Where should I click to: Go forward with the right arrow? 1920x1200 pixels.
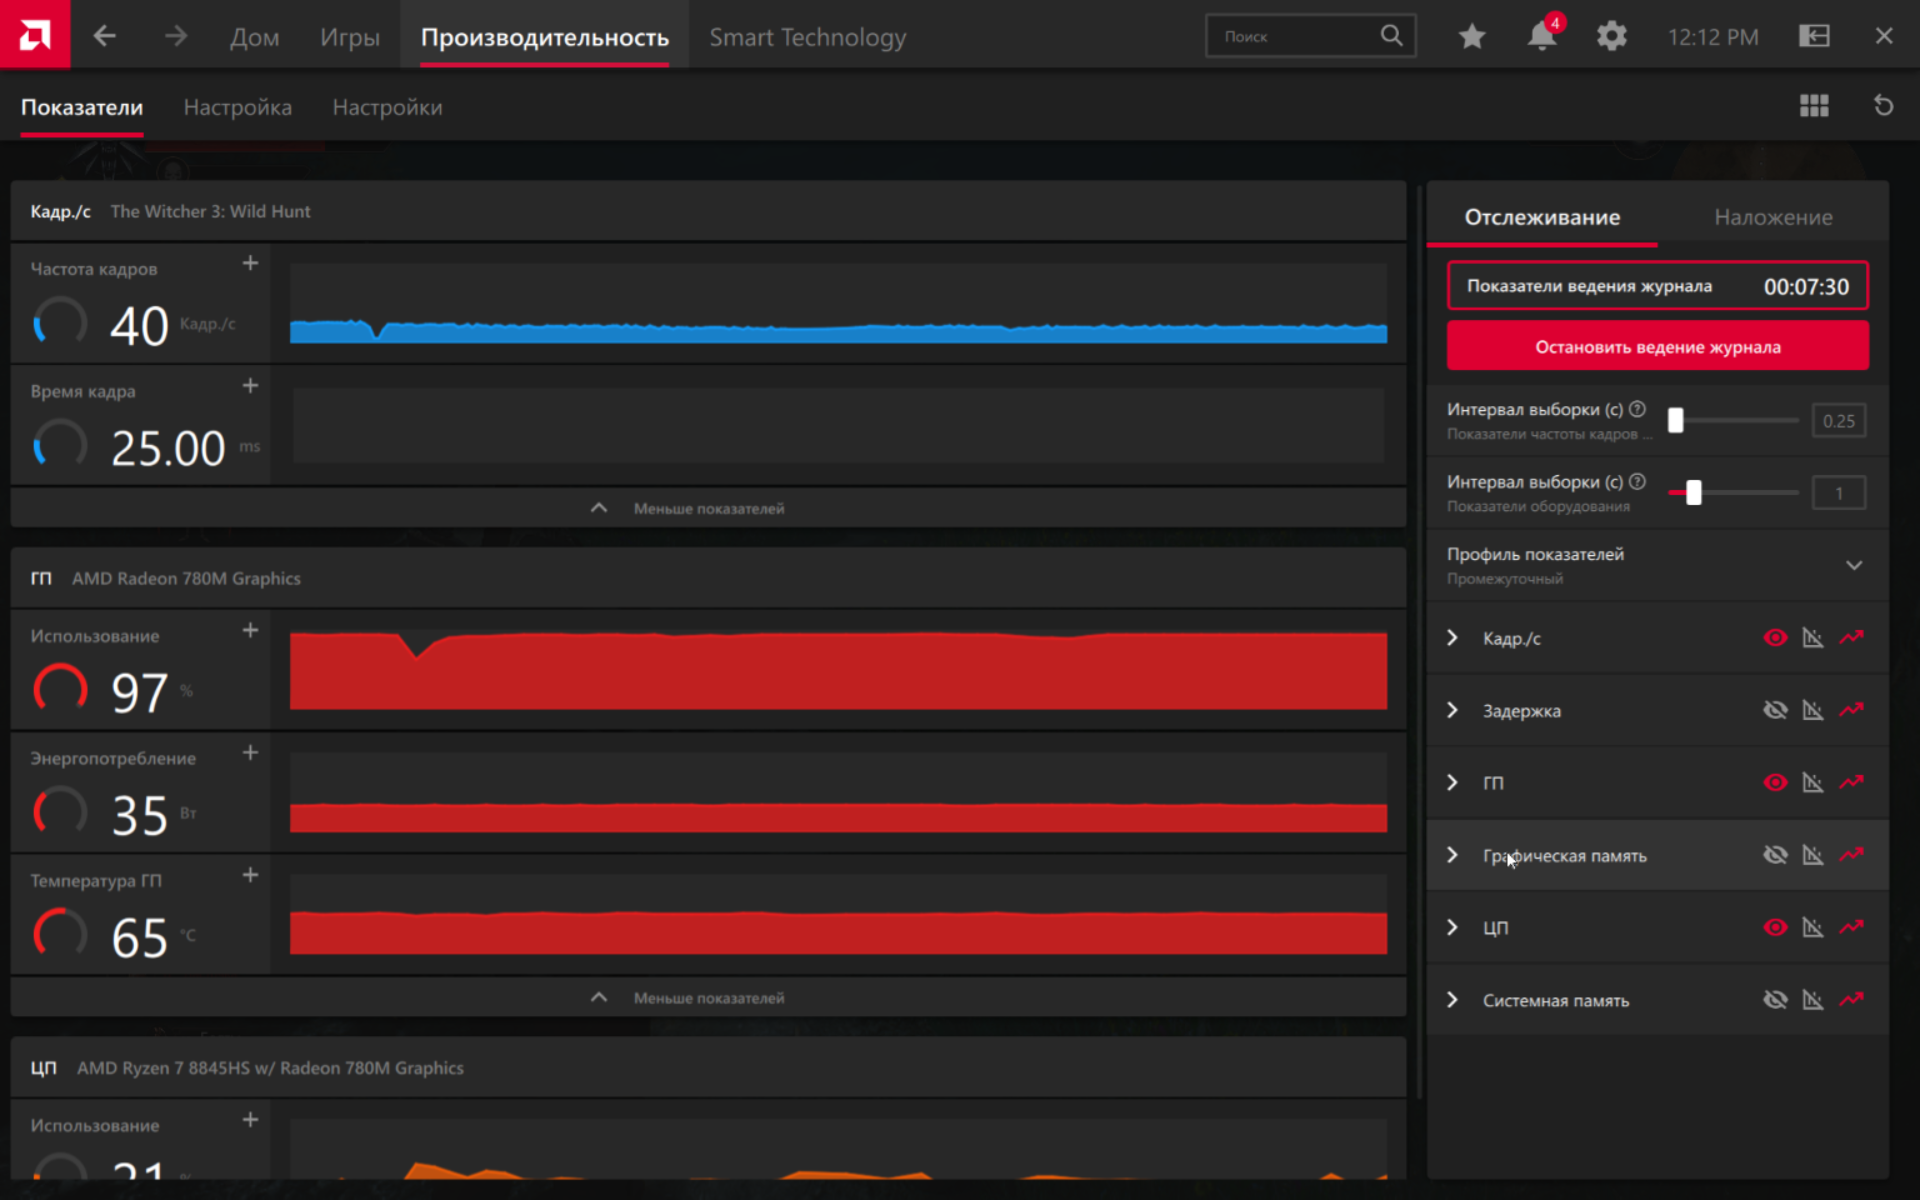coord(176,37)
